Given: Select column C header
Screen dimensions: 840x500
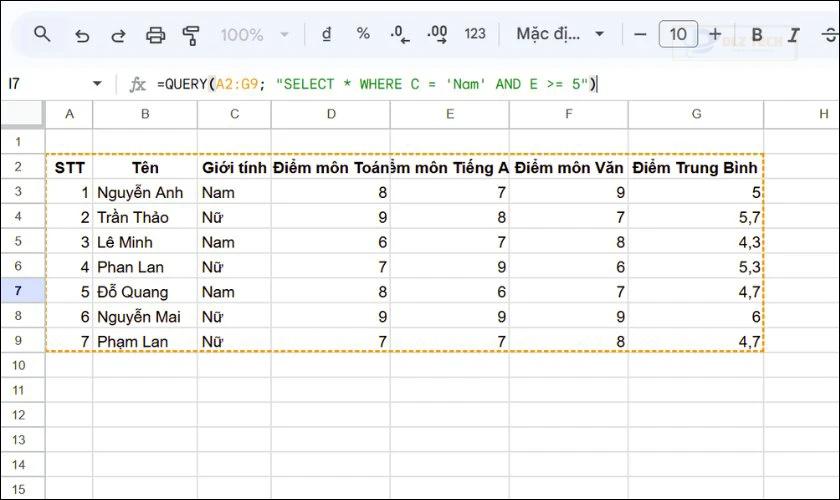Looking at the screenshot, I should coord(234,114).
